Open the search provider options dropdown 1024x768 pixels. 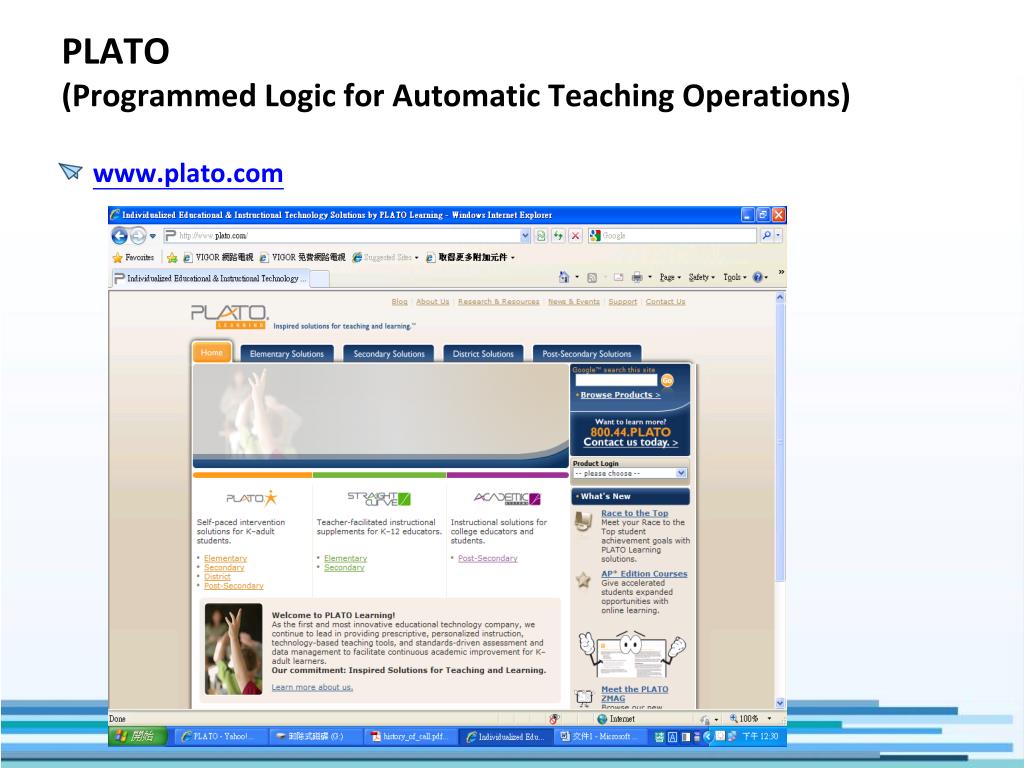click(778, 236)
